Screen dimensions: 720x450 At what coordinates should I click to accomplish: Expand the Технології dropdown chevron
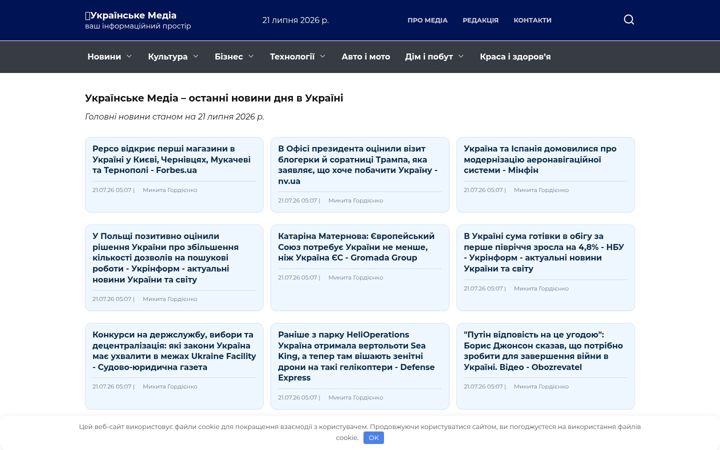[x=322, y=56]
